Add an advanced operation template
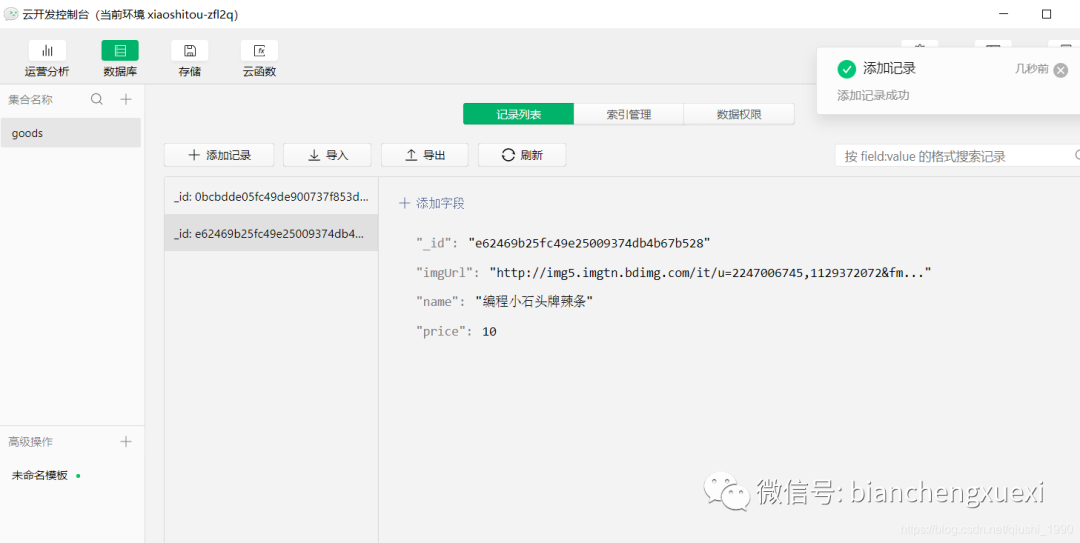1080x543 pixels. (x=126, y=442)
